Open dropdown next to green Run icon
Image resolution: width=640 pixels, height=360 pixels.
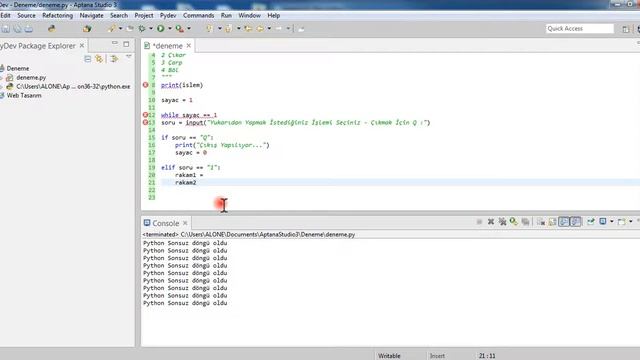(x=170, y=29)
